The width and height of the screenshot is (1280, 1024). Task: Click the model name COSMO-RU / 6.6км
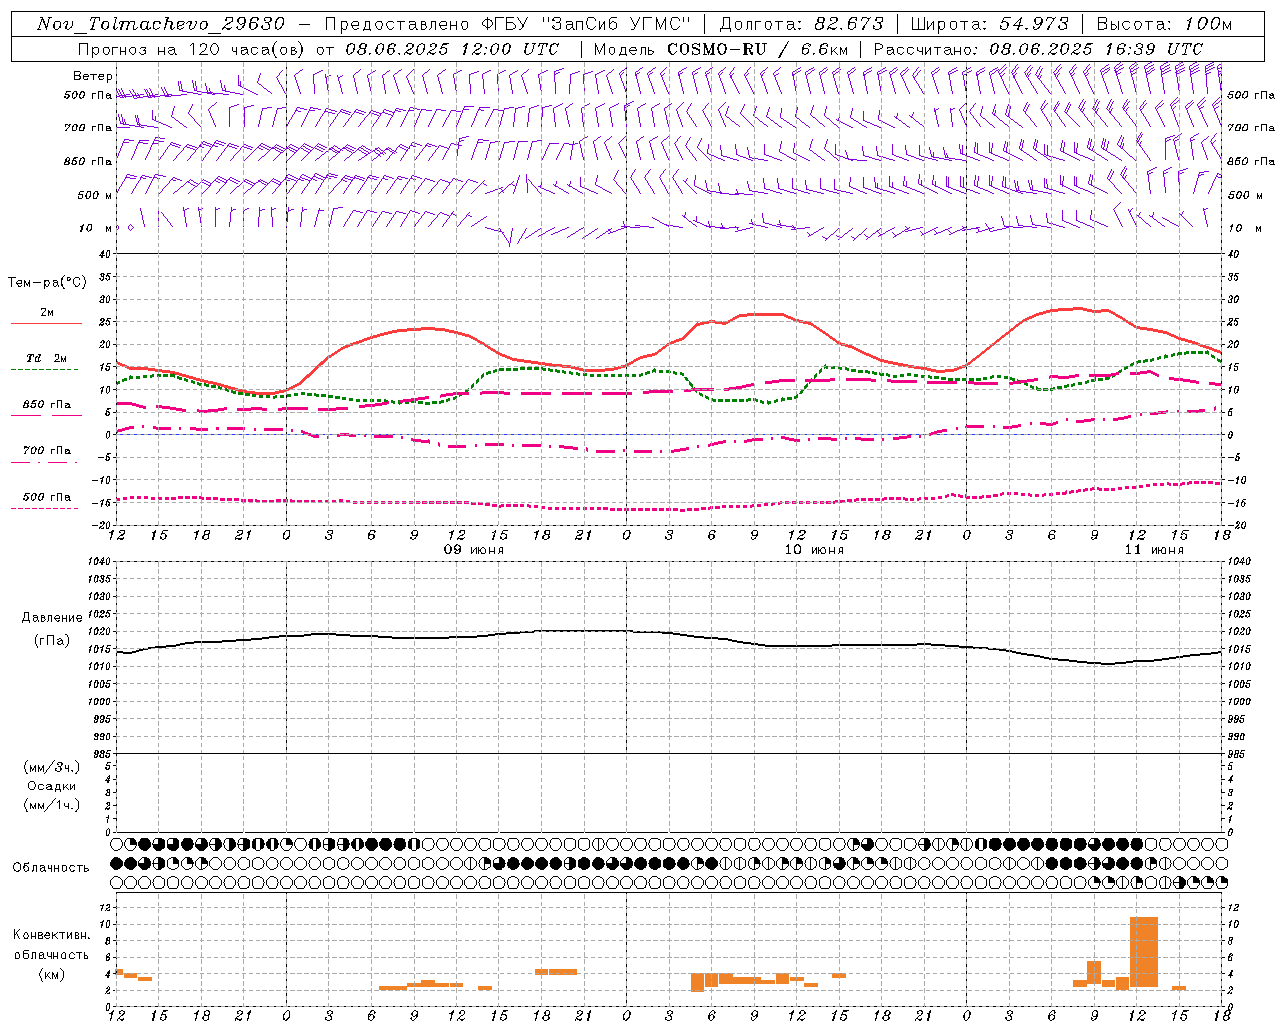tap(758, 49)
